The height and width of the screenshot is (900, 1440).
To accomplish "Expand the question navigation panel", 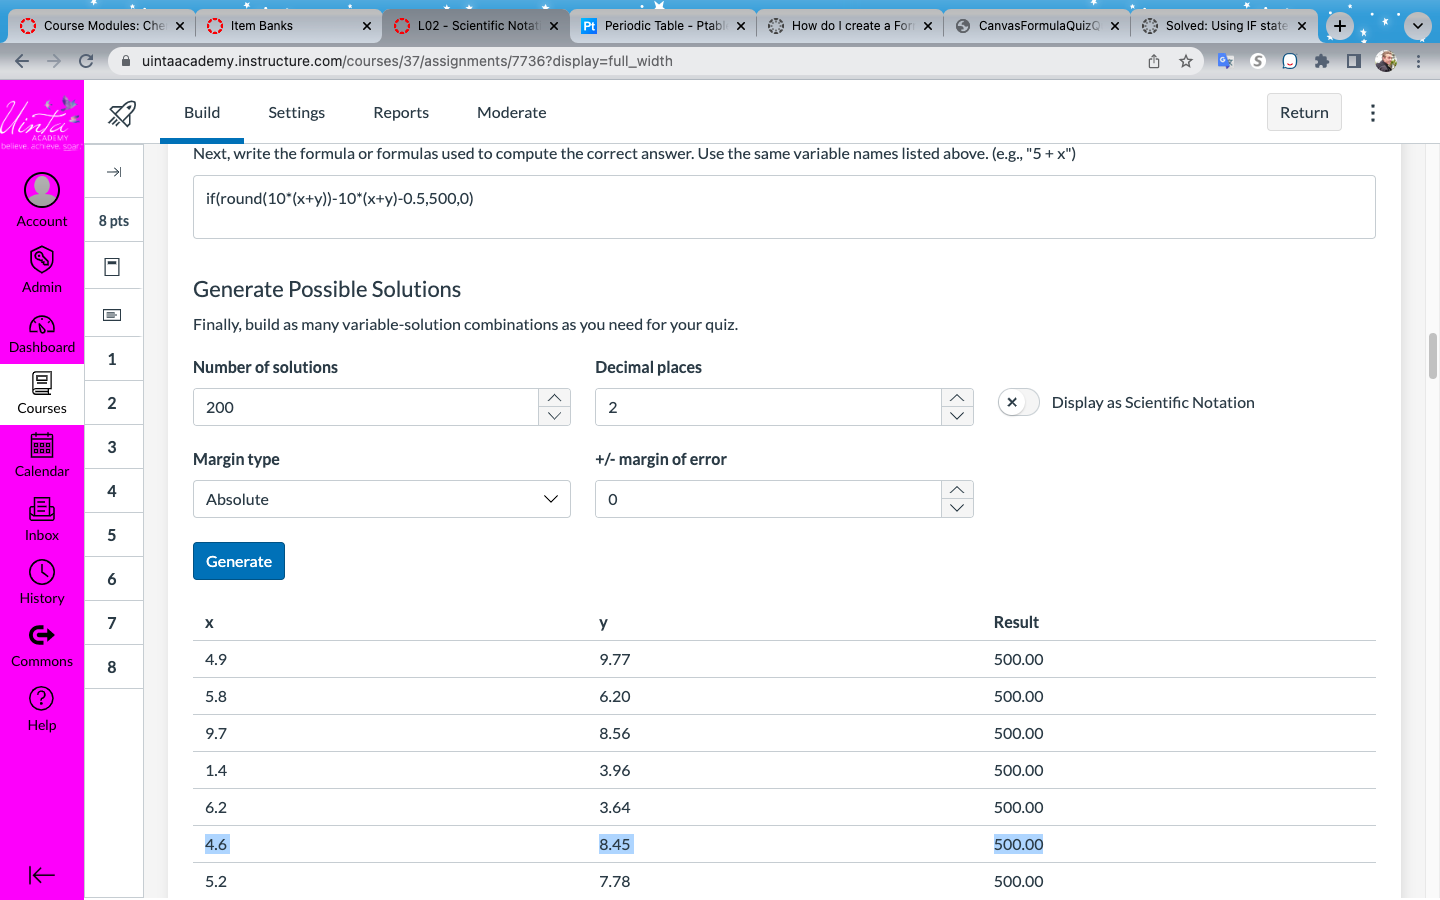I will (114, 172).
